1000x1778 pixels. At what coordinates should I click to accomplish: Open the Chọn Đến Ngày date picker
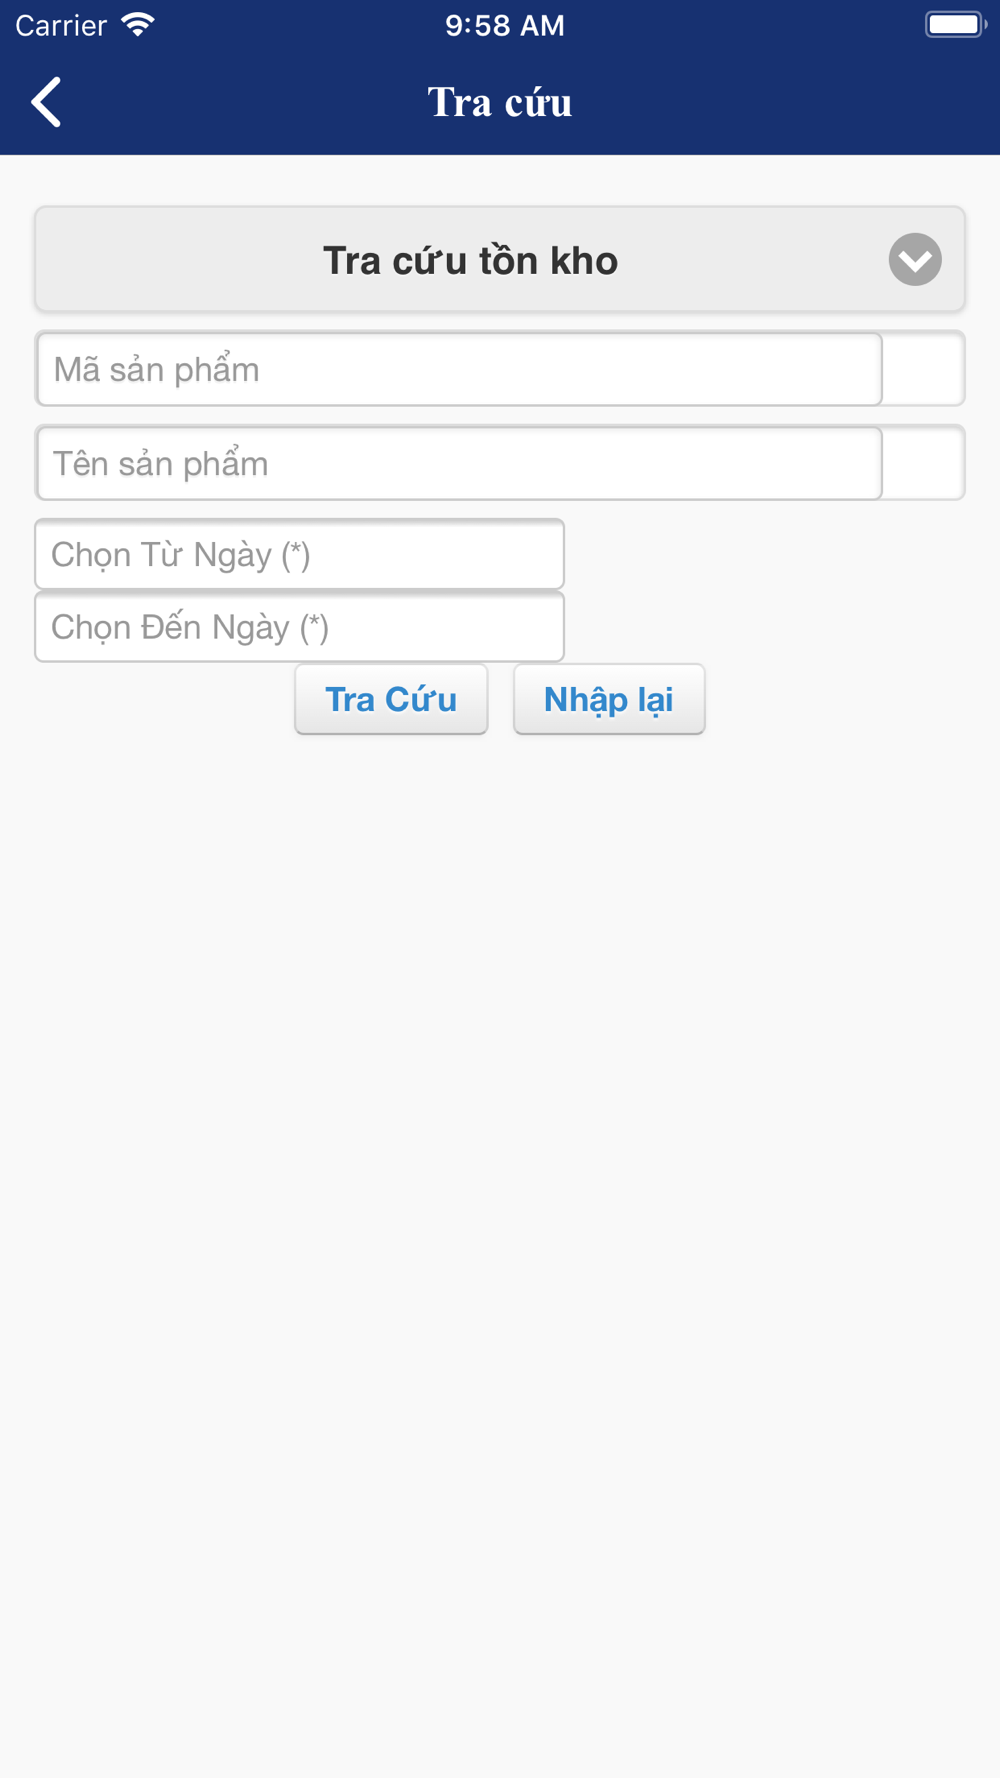300,627
